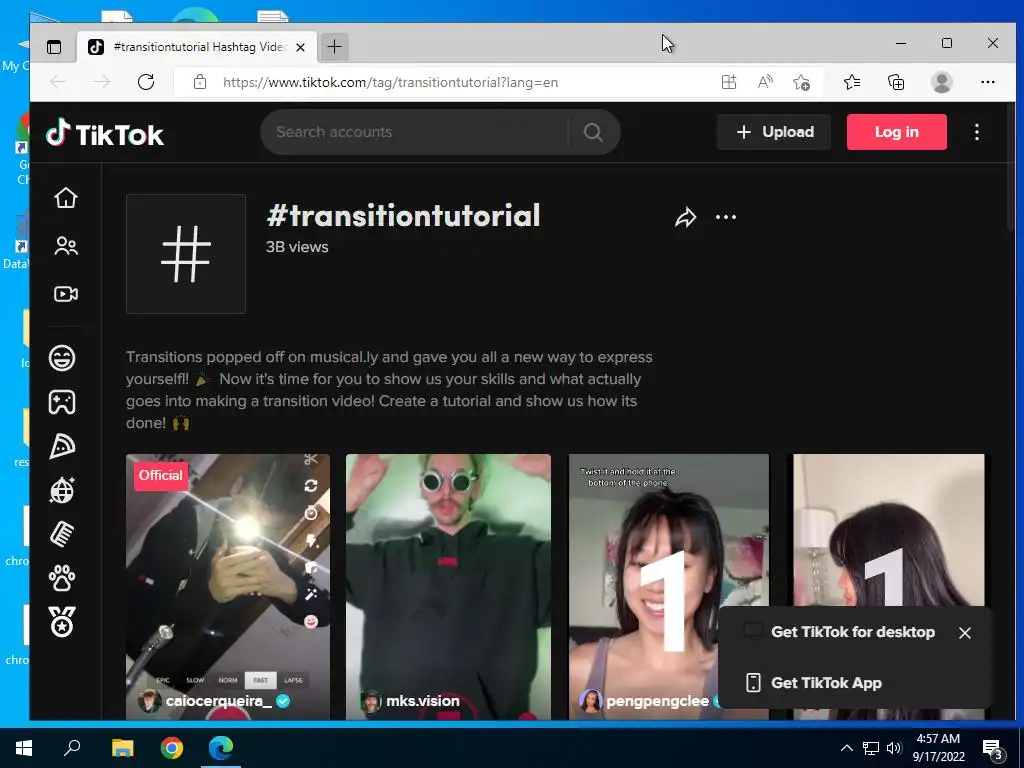Open the Following people icon in sidebar

click(66, 246)
